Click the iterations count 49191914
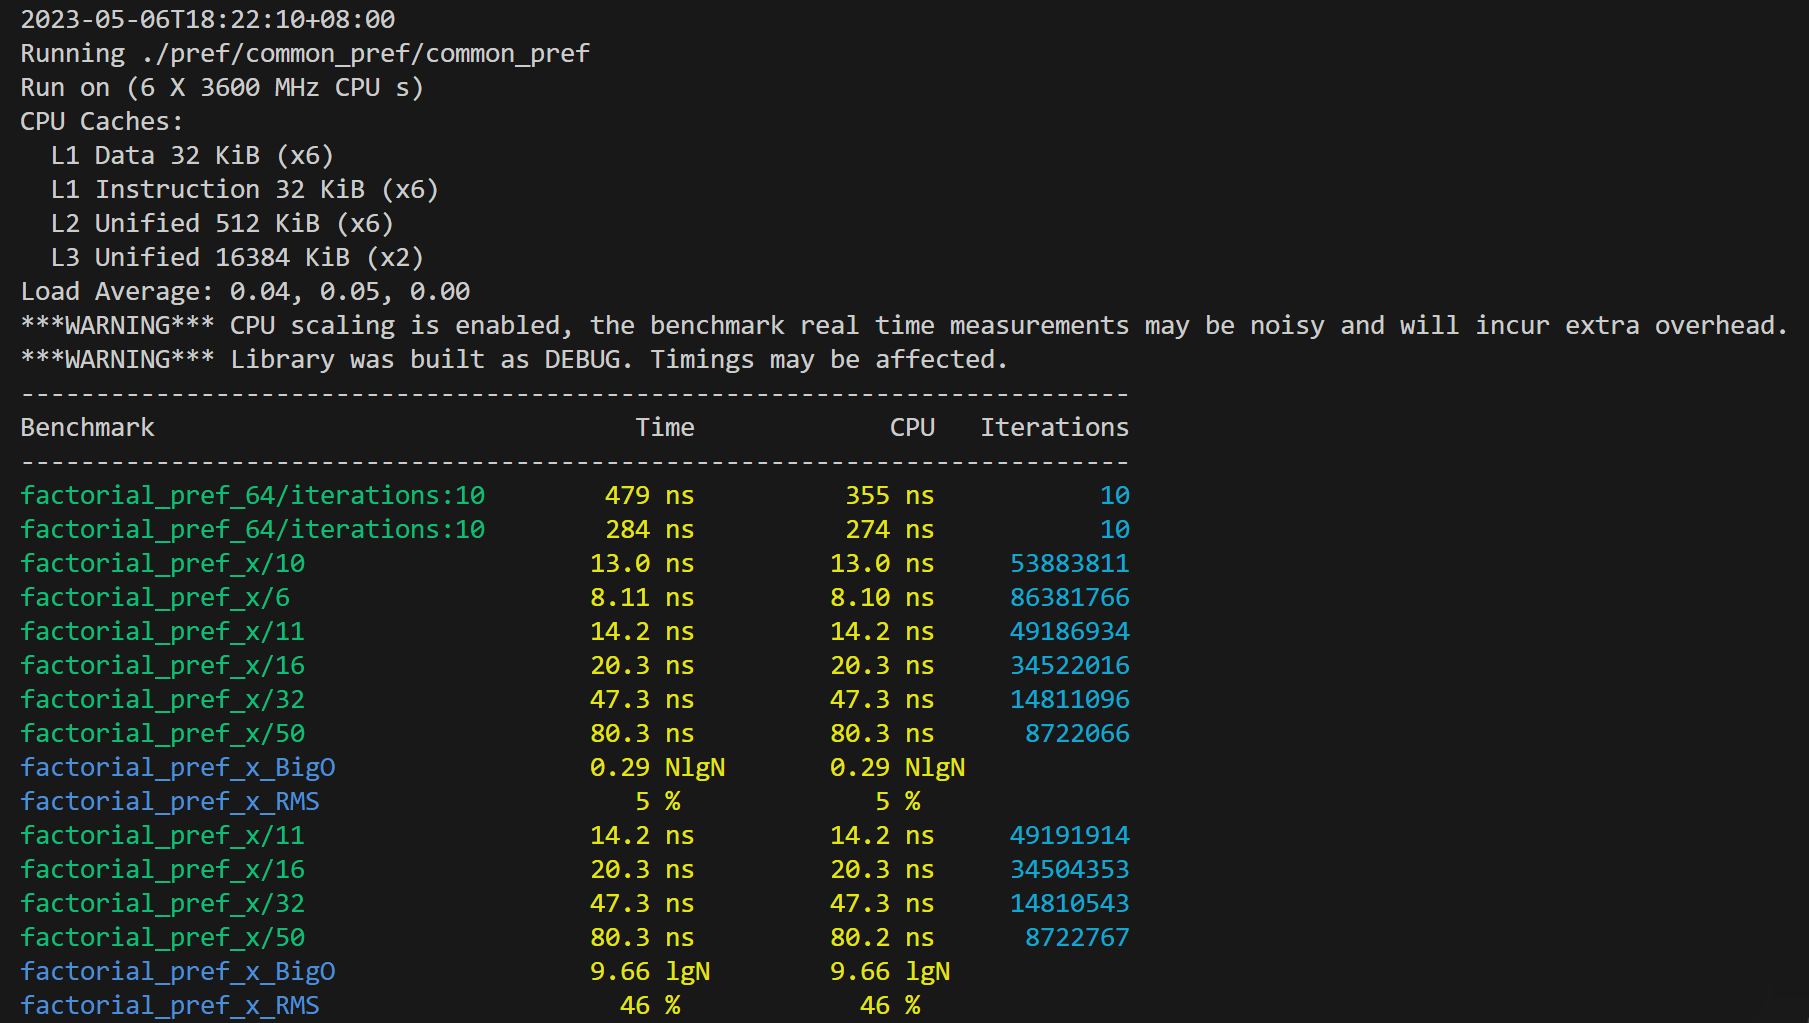The width and height of the screenshot is (1809, 1023). [x=1070, y=835]
